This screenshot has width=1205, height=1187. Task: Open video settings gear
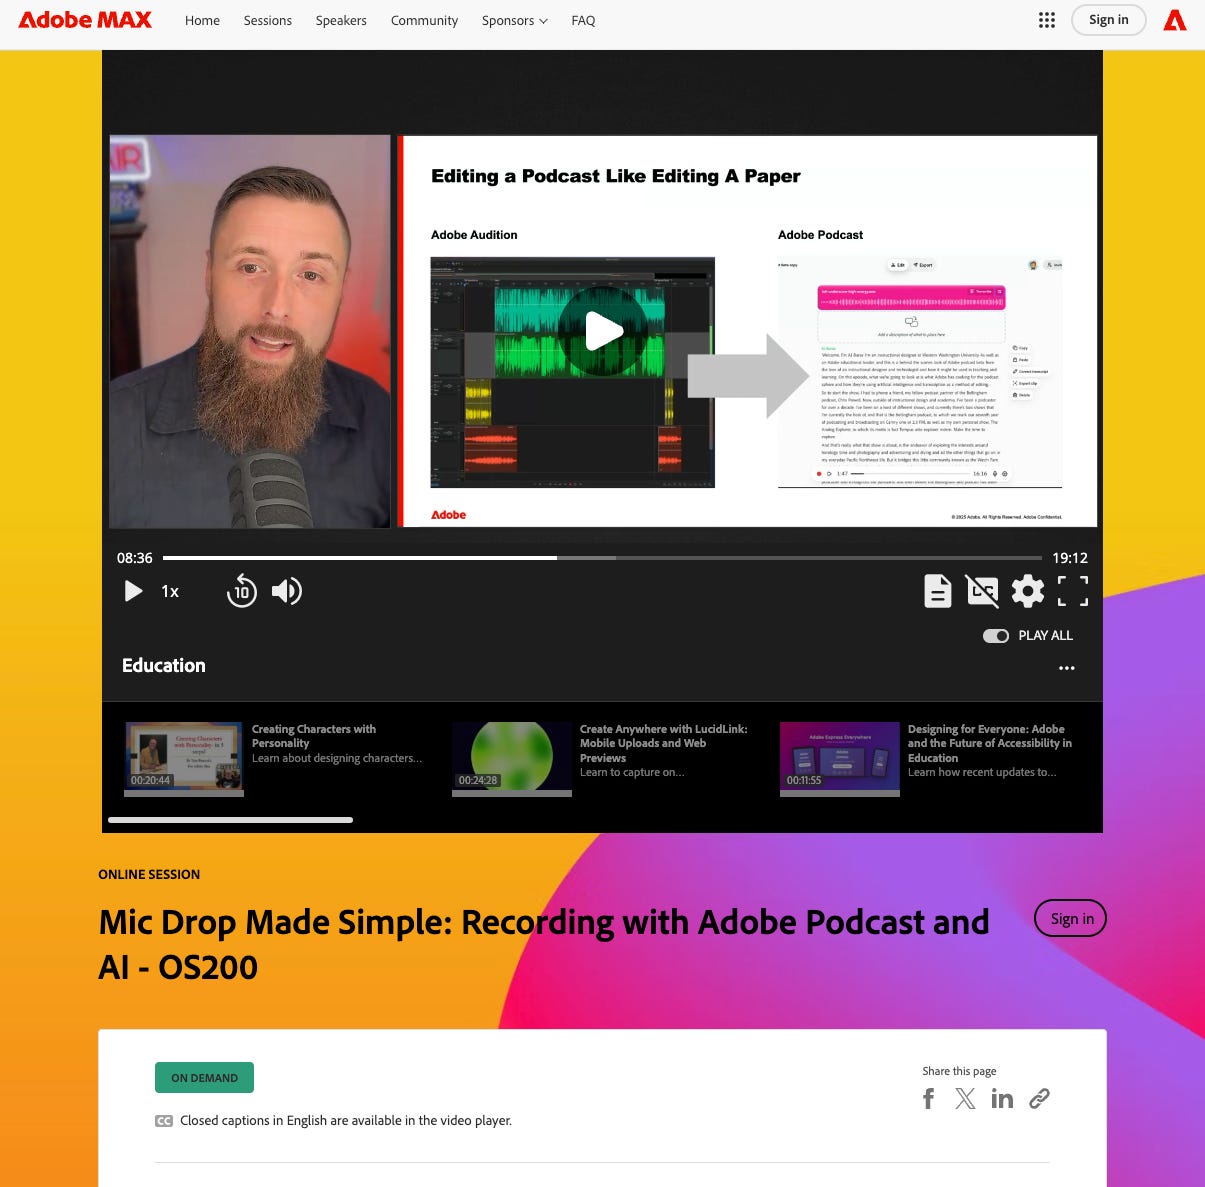pos(1028,591)
